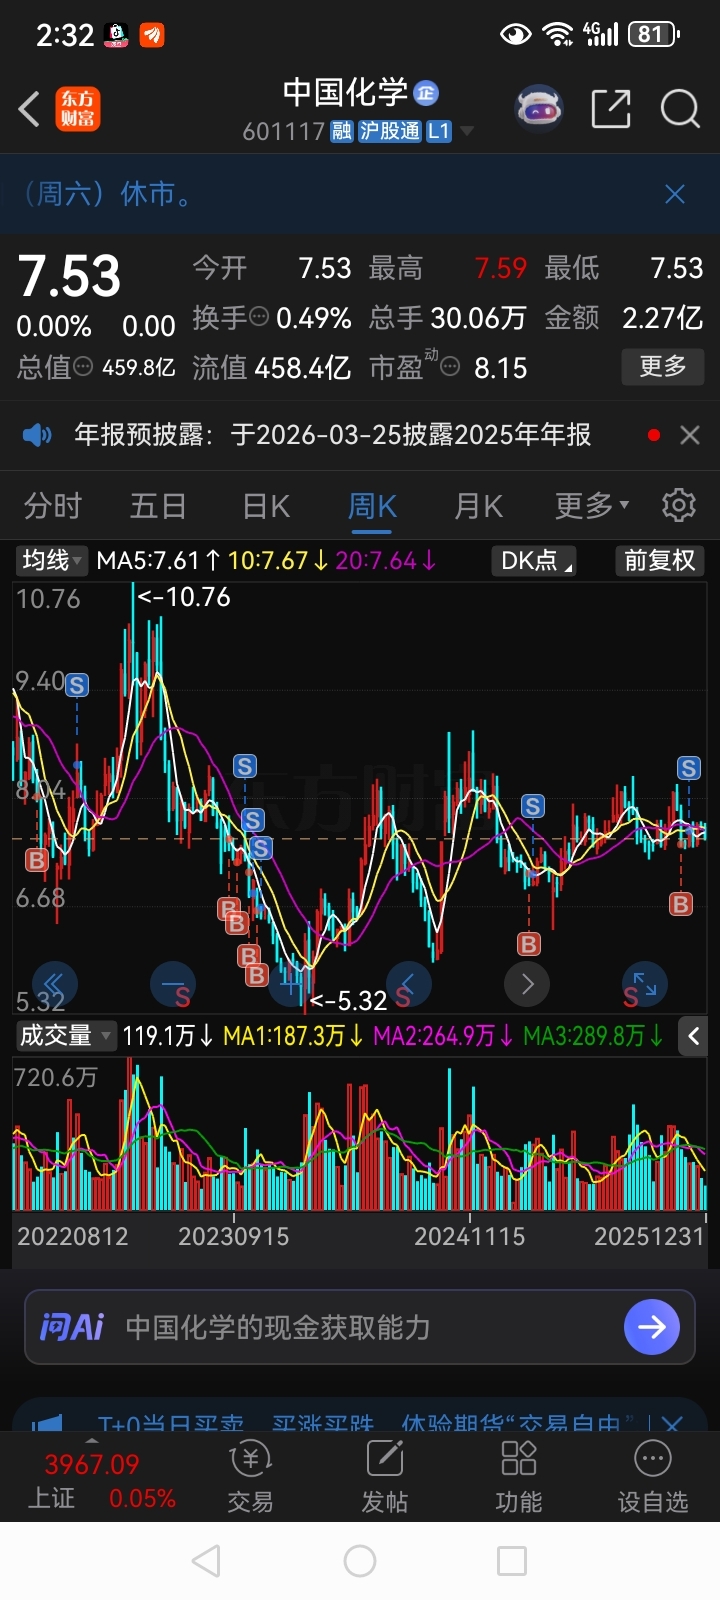Screen dimensions: 720x1600
Task: Expand stock switcher arrow beside L1
Action: tap(466, 132)
